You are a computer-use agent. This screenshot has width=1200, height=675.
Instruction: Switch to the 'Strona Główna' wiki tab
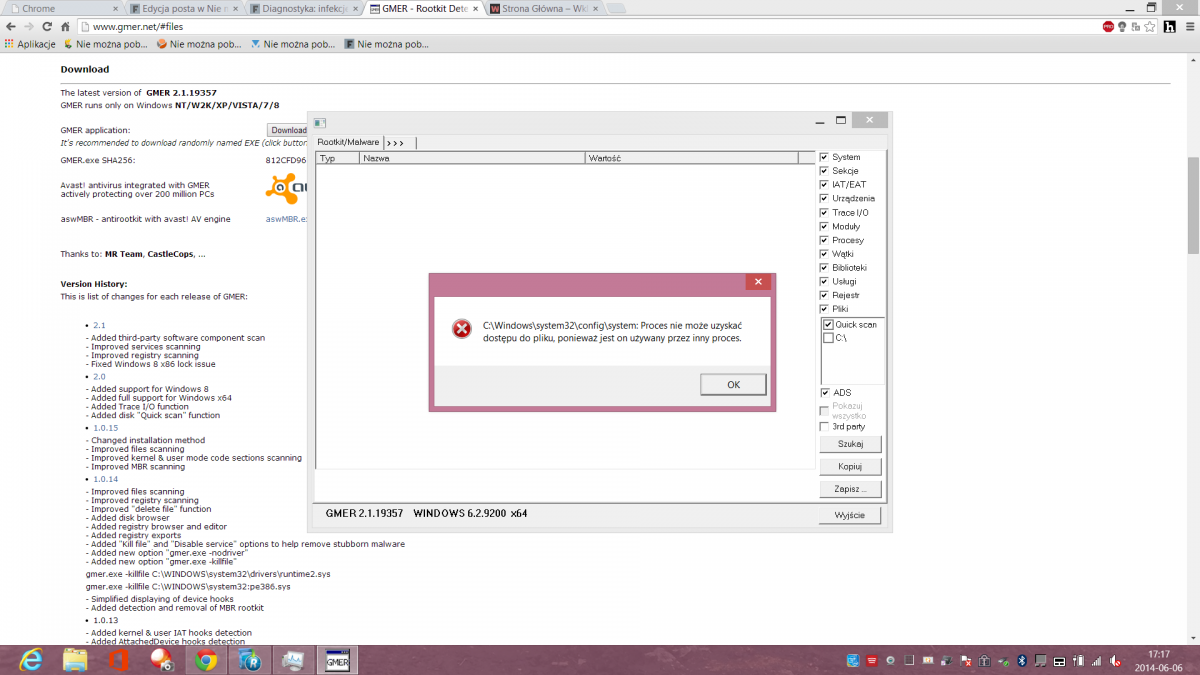[x=544, y=9]
